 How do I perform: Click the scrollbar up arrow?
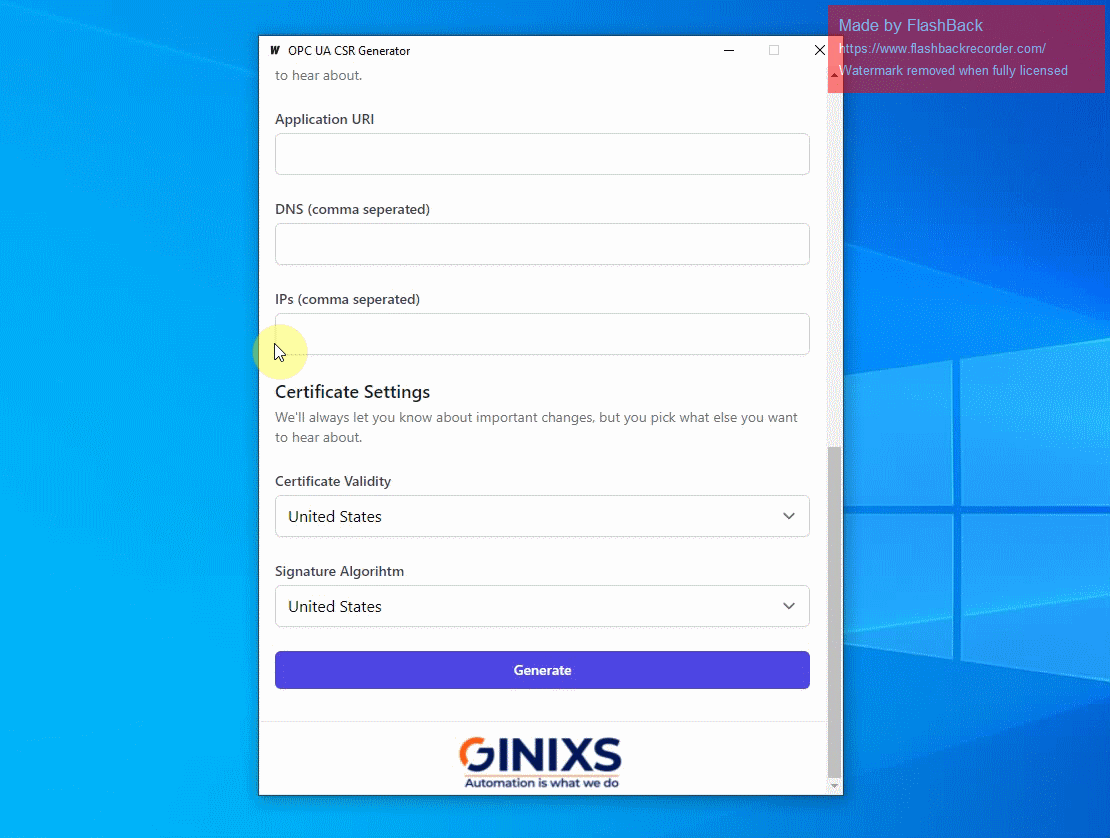tap(835, 74)
